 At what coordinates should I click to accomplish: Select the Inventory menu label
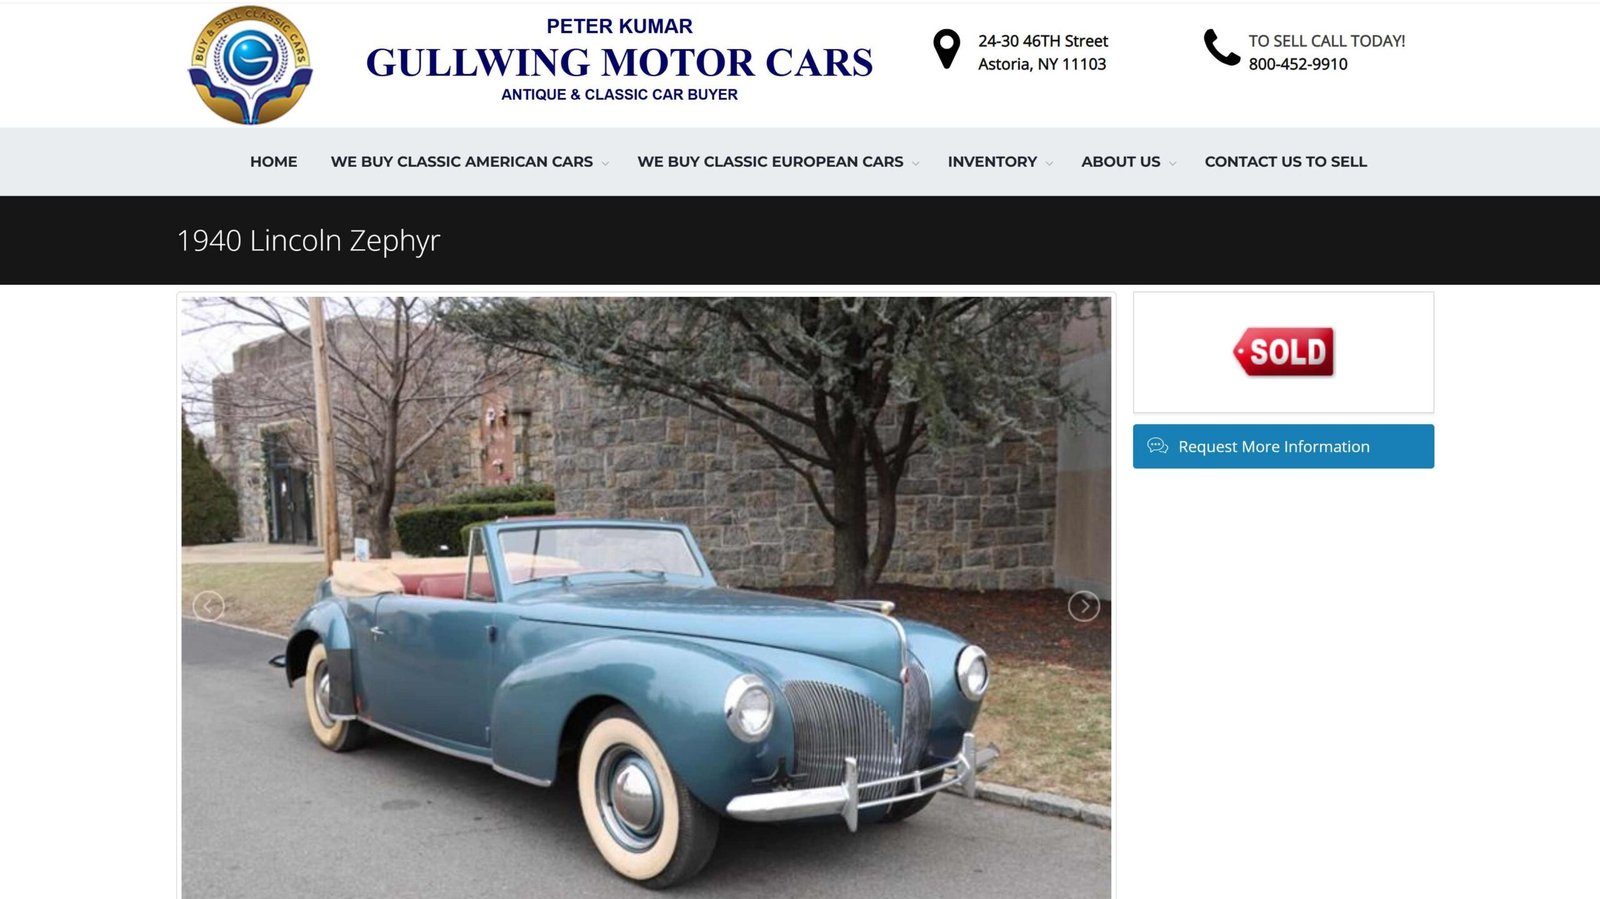pos(992,161)
